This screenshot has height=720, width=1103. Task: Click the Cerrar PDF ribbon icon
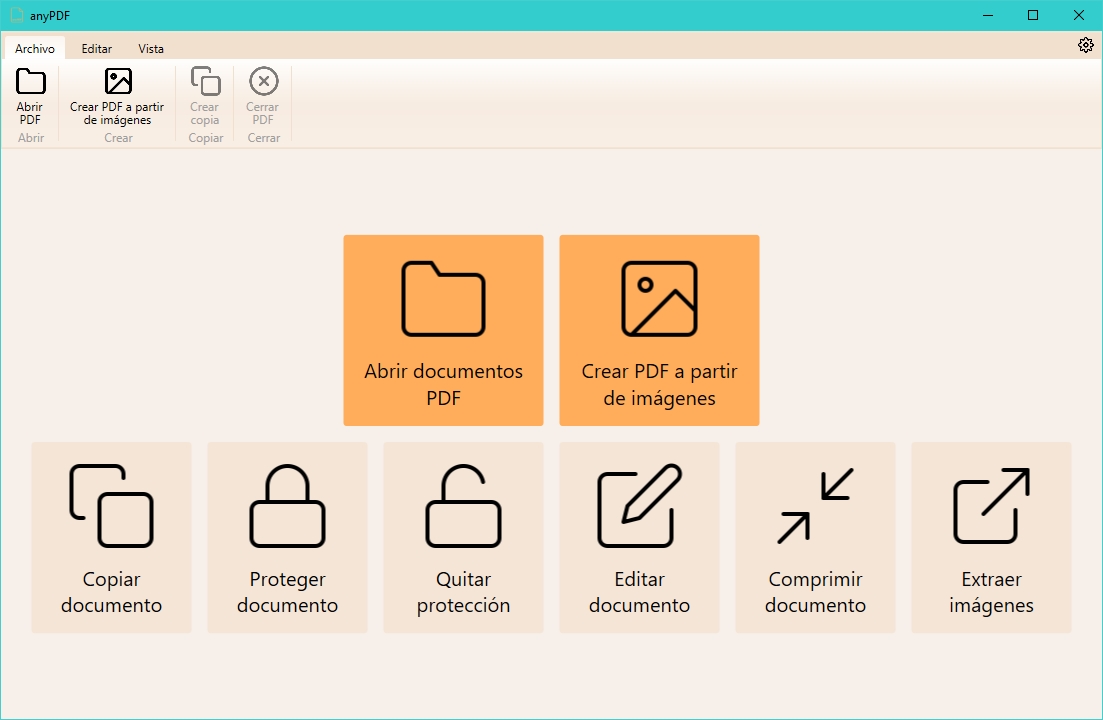[264, 82]
